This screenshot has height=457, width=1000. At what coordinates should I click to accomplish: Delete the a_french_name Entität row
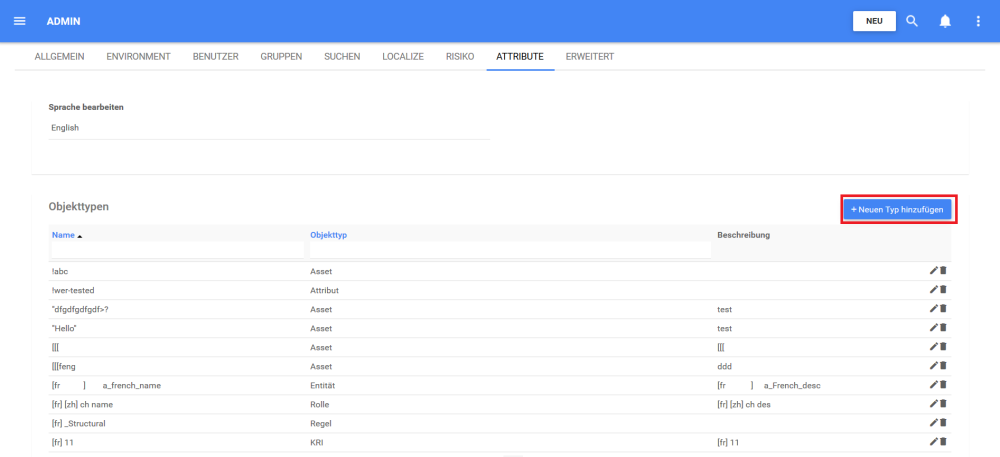(943, 385)
